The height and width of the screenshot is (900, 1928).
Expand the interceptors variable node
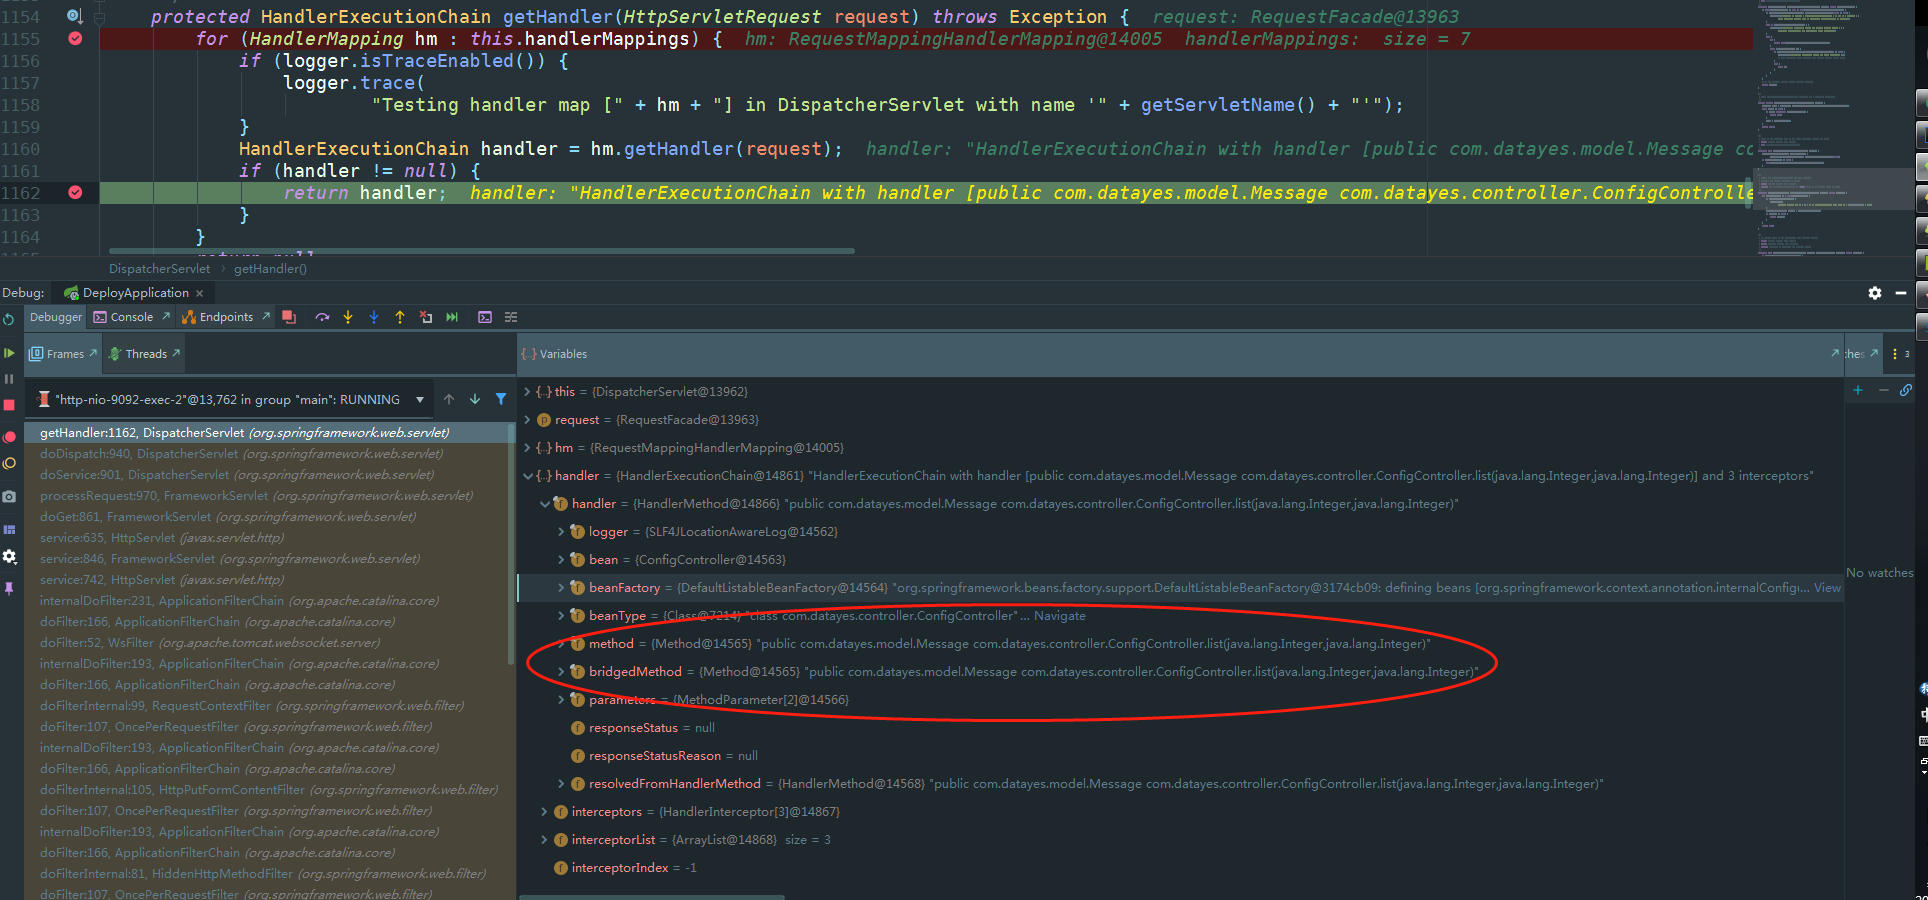tap(544, 812)
